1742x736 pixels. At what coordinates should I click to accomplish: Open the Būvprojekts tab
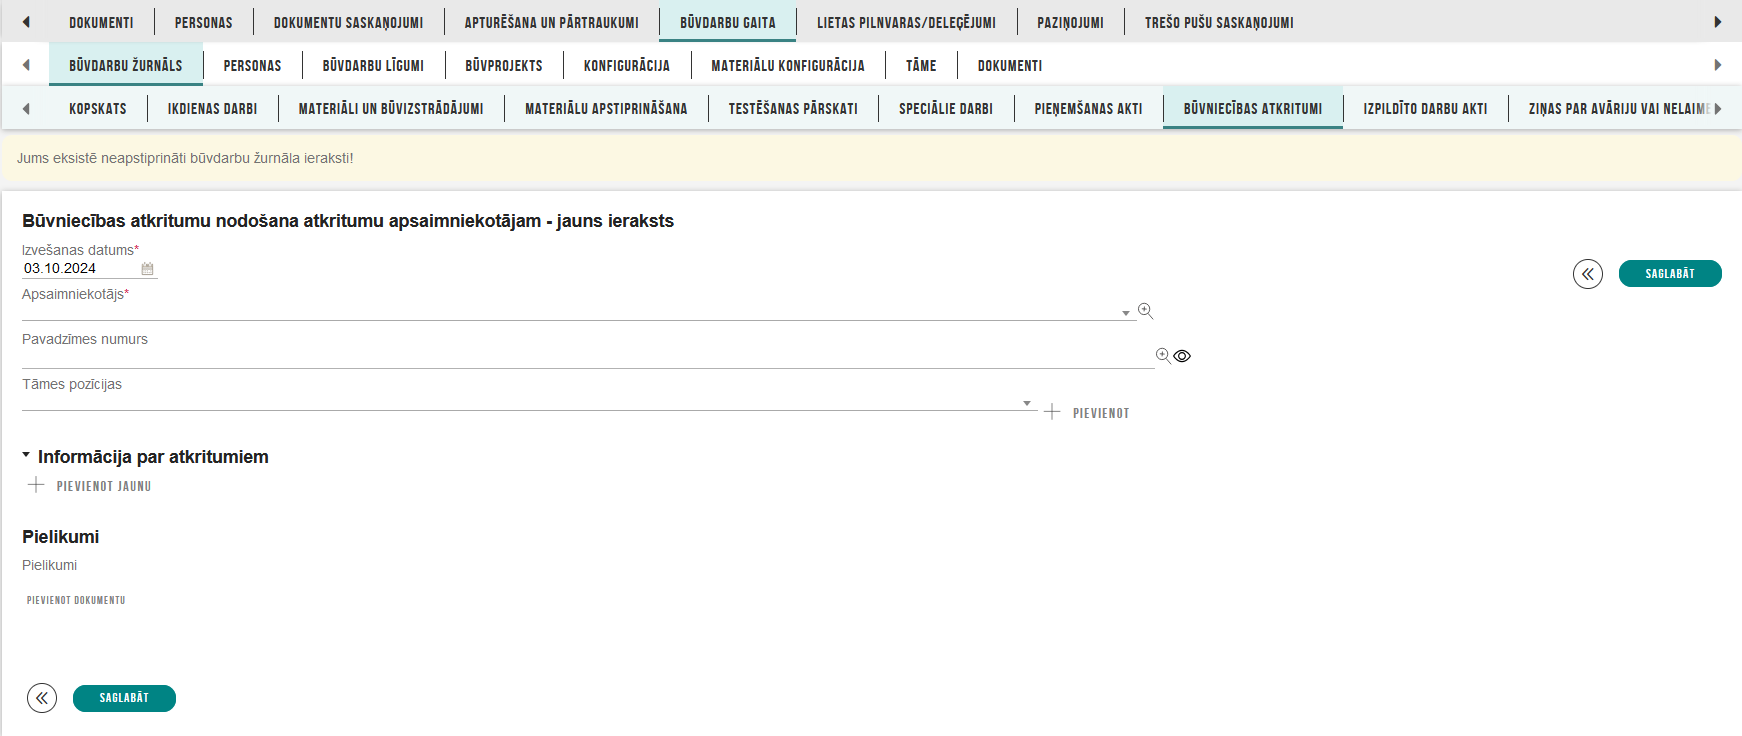[x=503, y=66]
